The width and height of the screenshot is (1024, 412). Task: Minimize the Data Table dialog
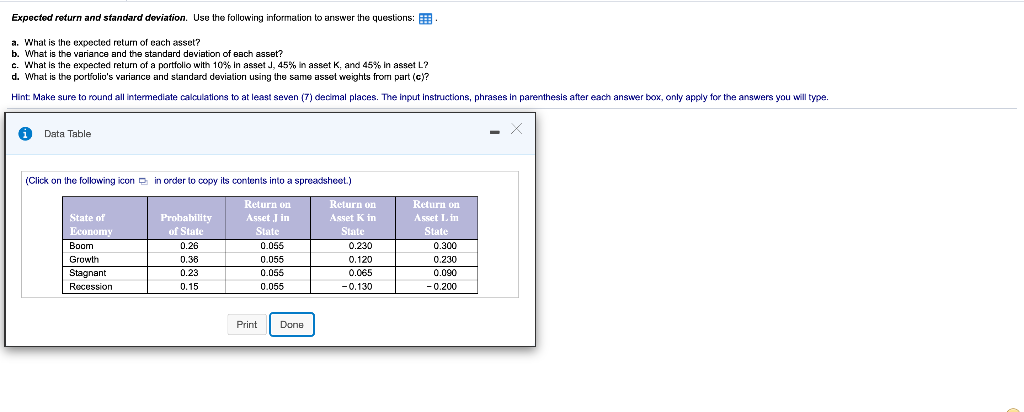494,134
